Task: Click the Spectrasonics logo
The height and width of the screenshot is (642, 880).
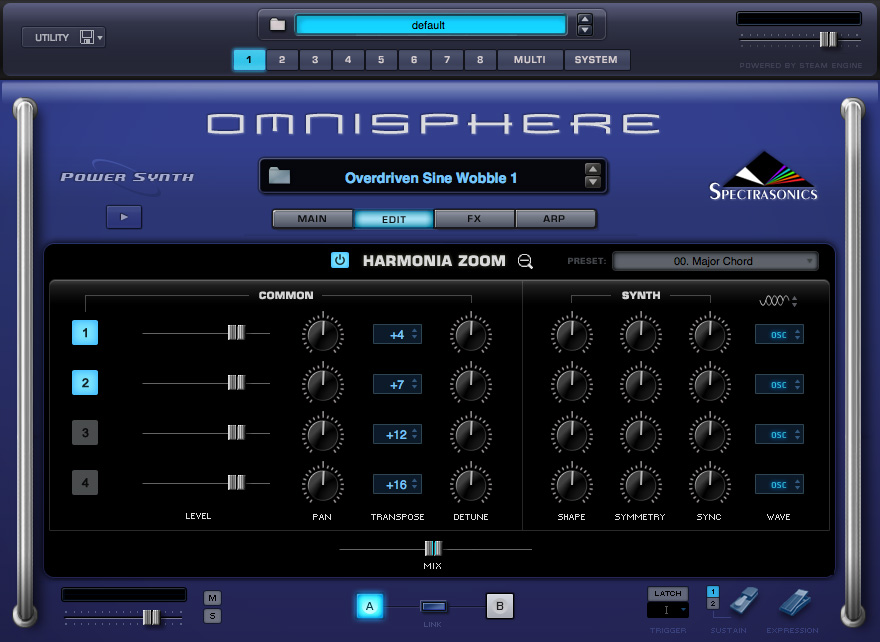Action: tap(763, 176)
